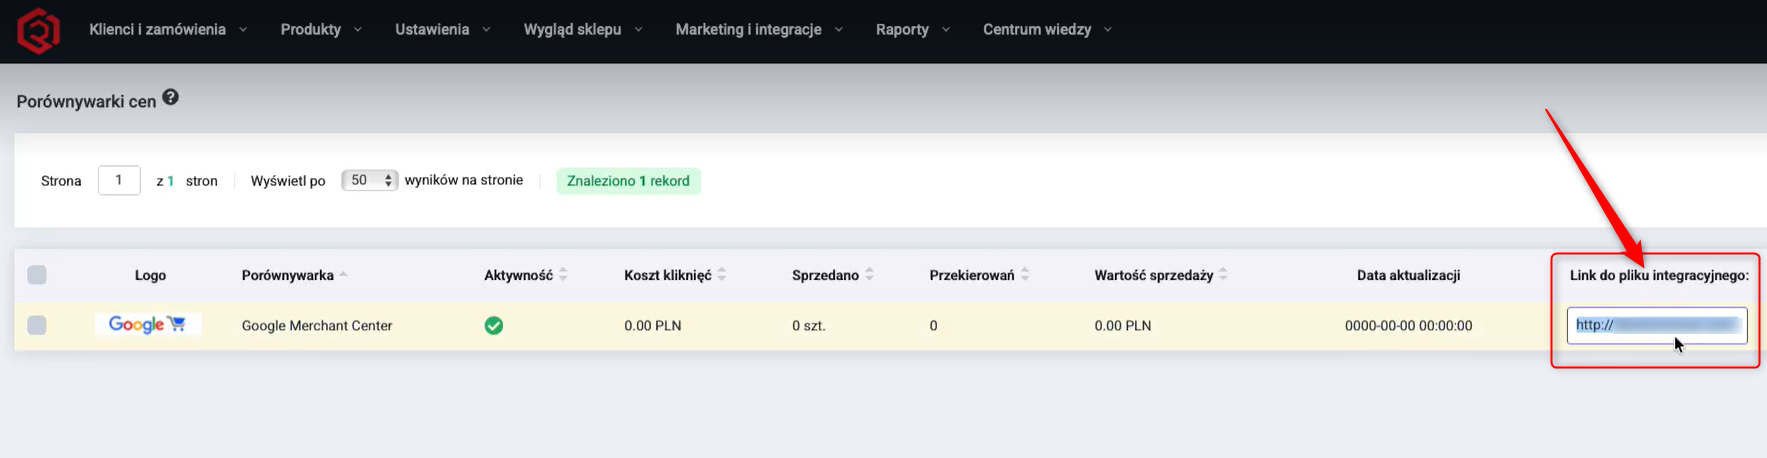Sort by Sprzedano column arrows

[869, 275]
